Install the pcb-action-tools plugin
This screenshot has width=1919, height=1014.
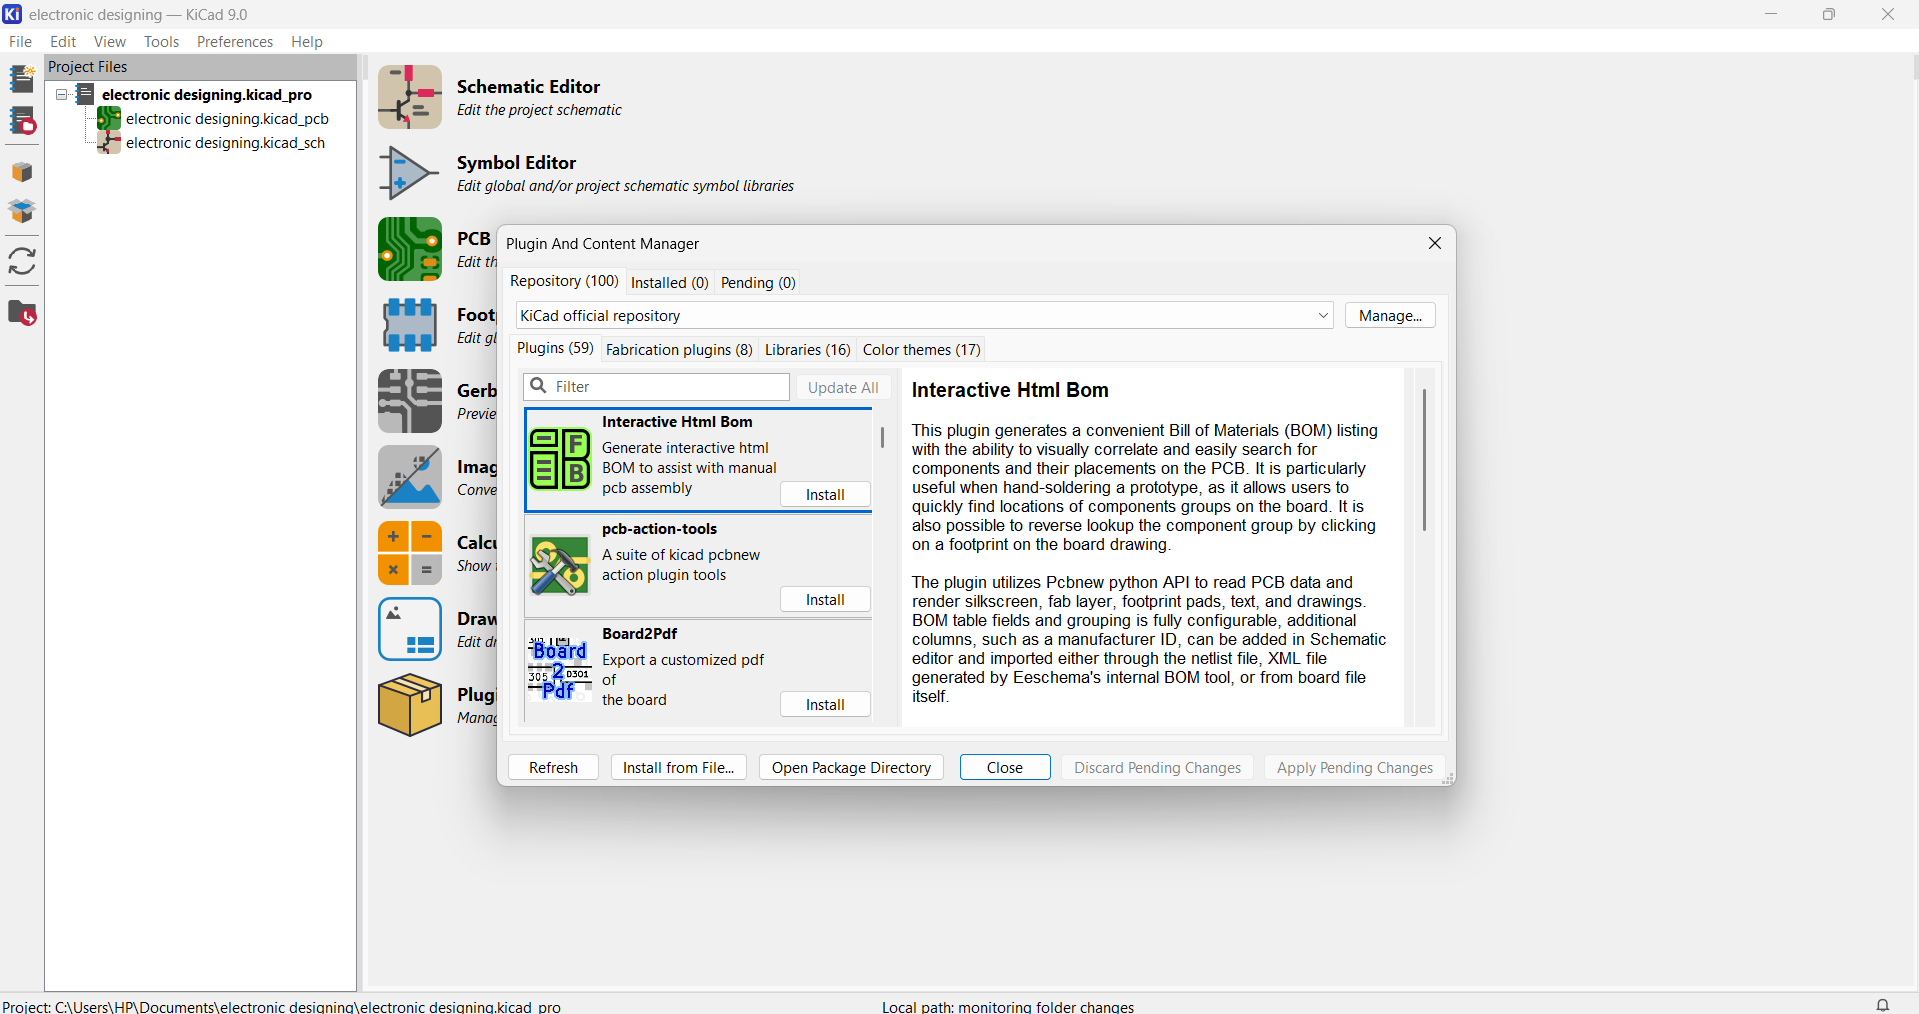coord(825,600)
